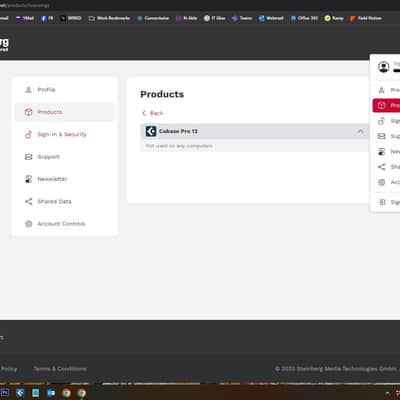Click the second Chrome icon in taskbar
The height and width of the screenshot is (400, 400).
tap(82, 393)
